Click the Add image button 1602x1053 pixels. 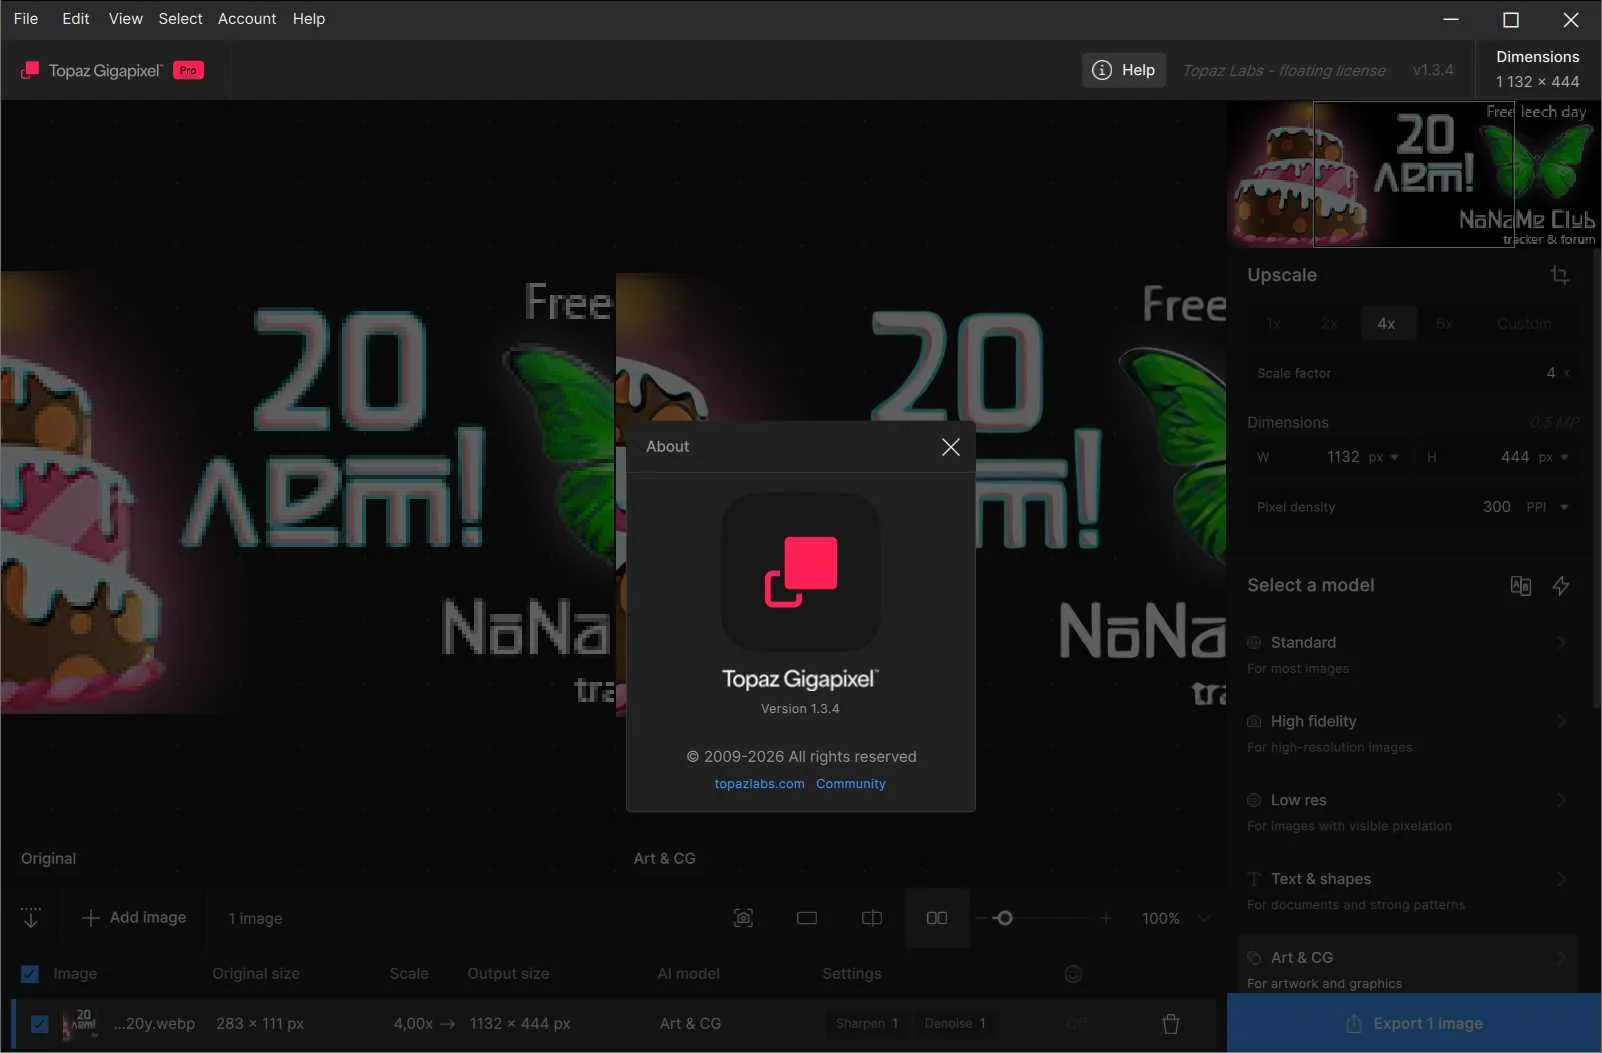(x=134, y=918)
